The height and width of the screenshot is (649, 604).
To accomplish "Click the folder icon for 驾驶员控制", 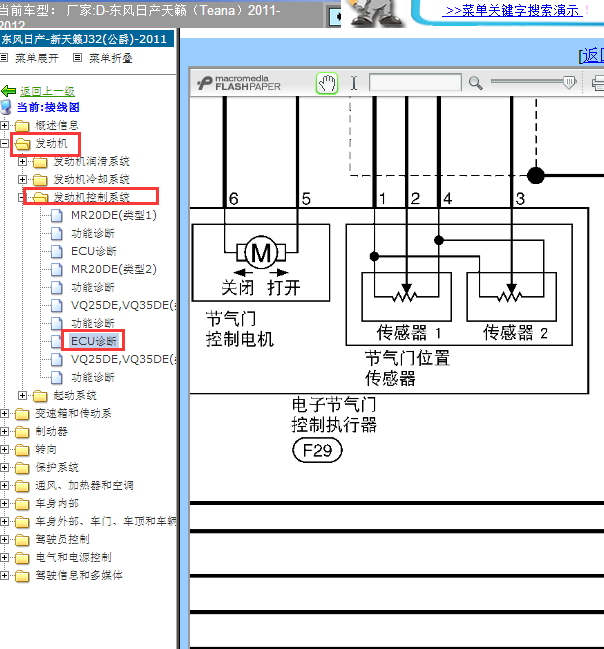I will coord(22,540).
